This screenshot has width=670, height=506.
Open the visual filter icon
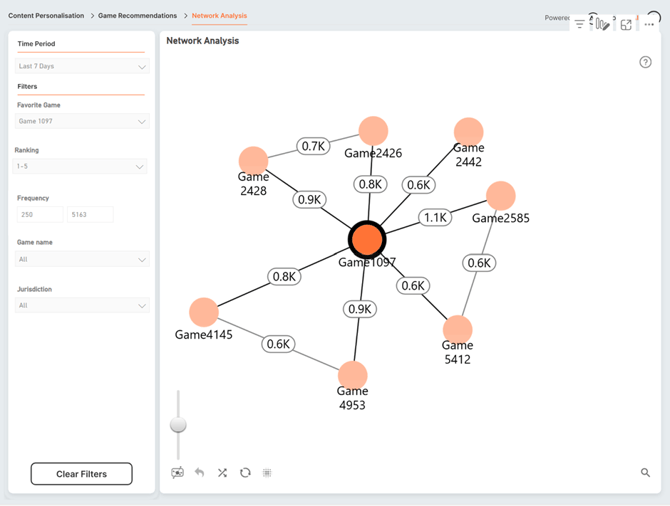pyautogui.click(x=580, y=24)
